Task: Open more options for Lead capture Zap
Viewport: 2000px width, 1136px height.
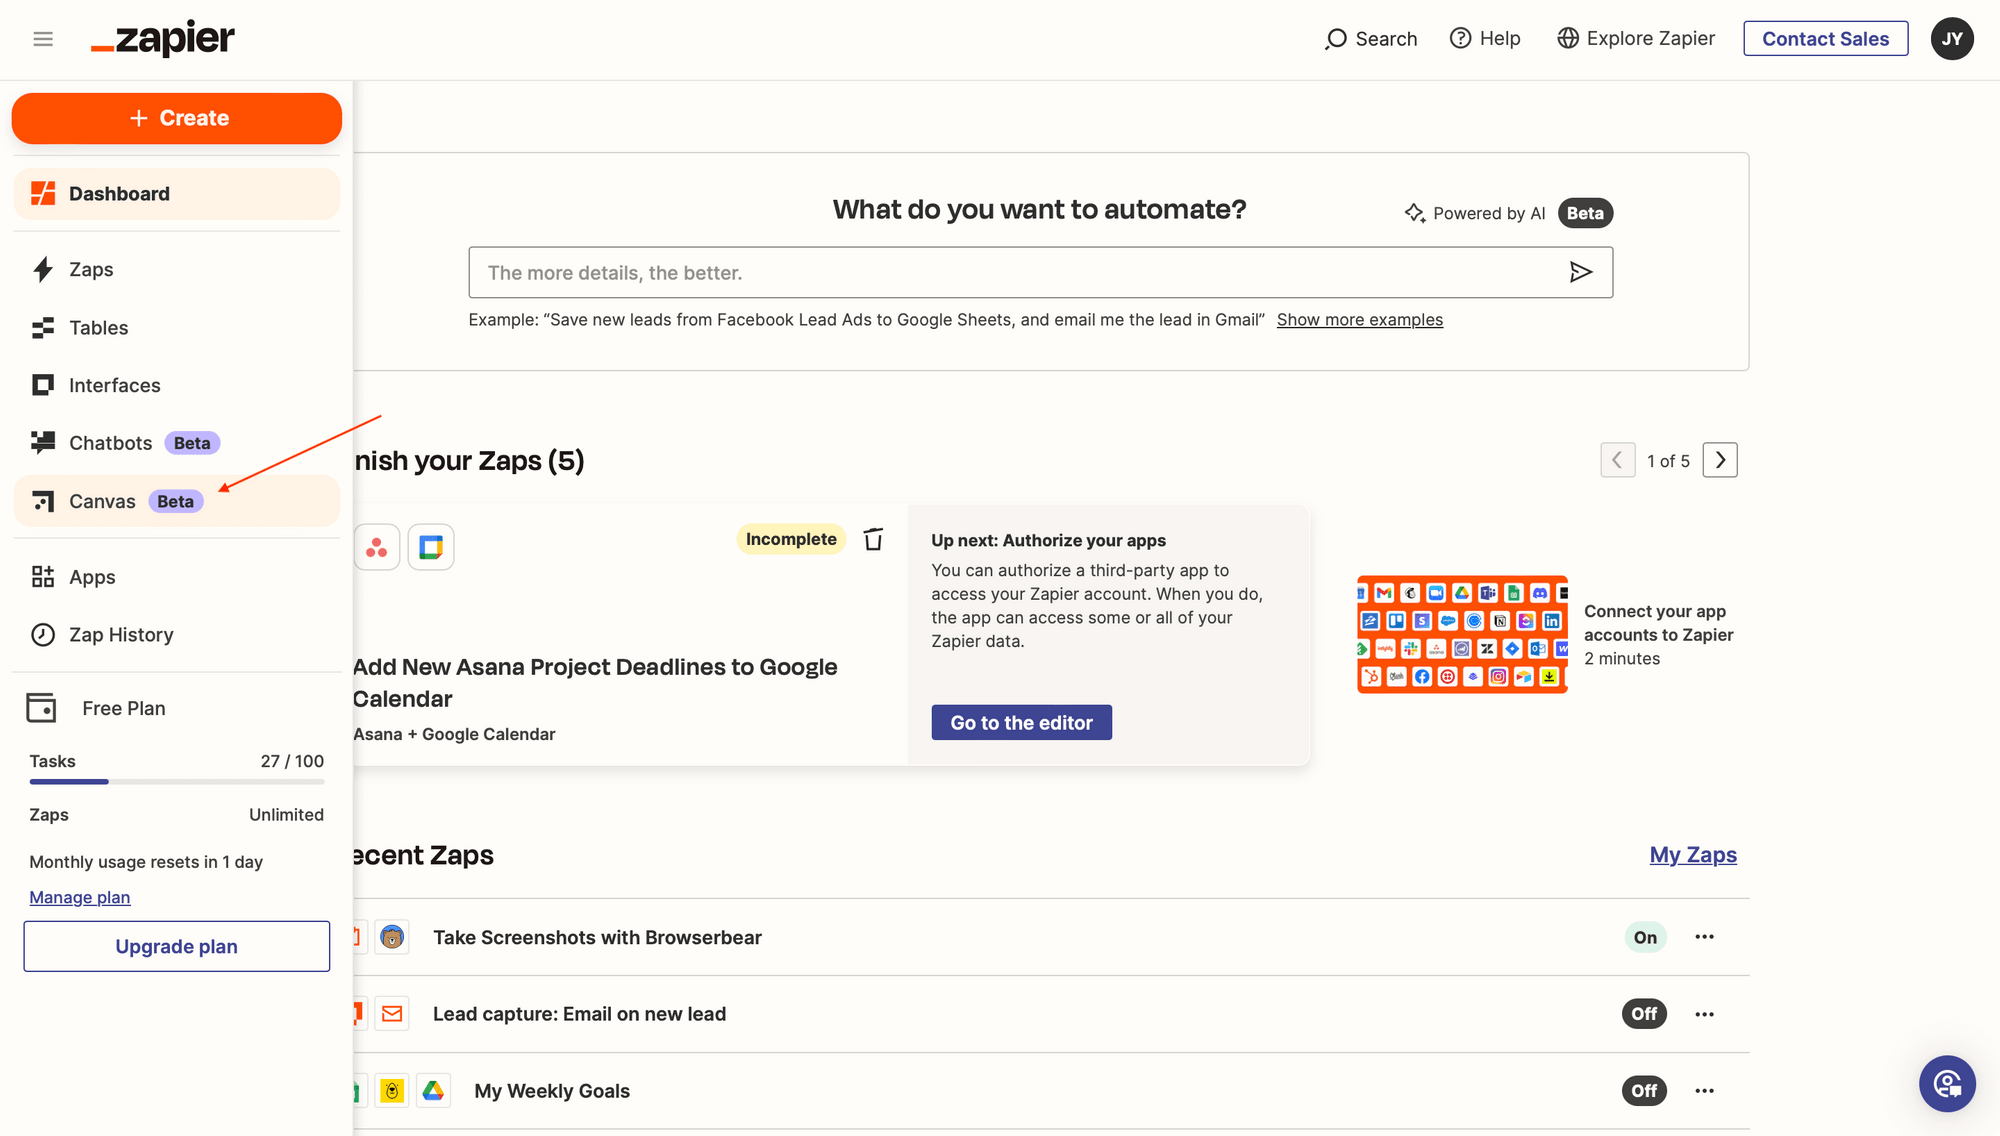Action: [1705, 1014]
